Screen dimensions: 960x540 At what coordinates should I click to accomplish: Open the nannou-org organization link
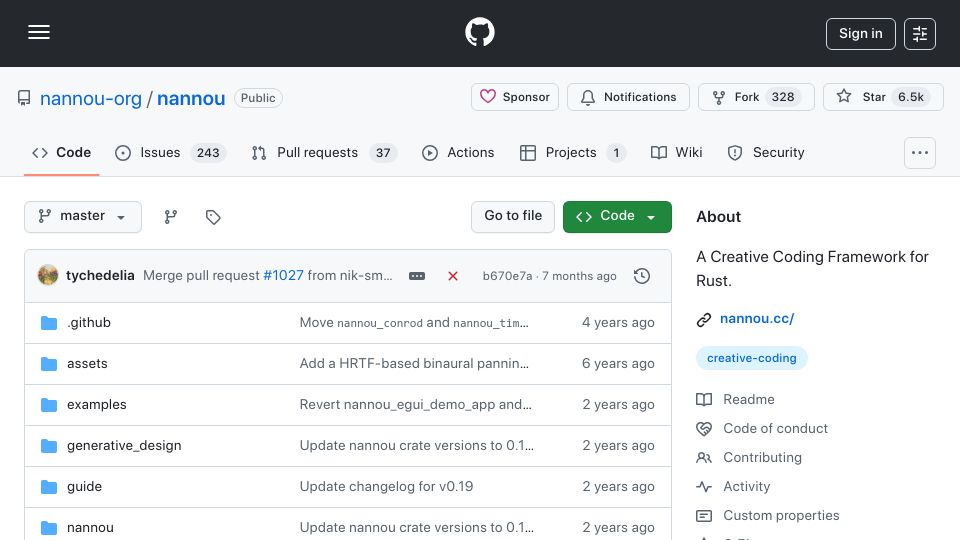[91, 98]
